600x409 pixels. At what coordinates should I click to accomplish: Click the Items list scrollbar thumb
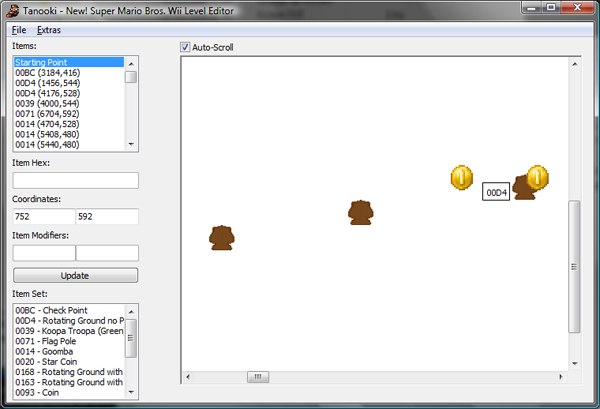[131, 77]
